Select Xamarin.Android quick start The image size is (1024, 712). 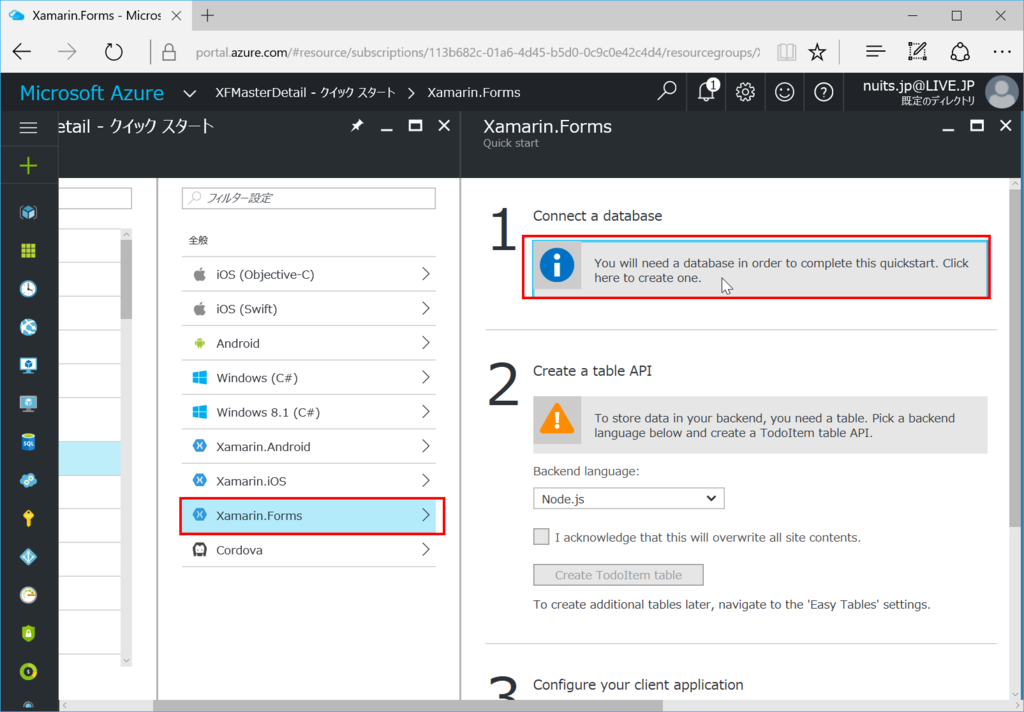308,447
